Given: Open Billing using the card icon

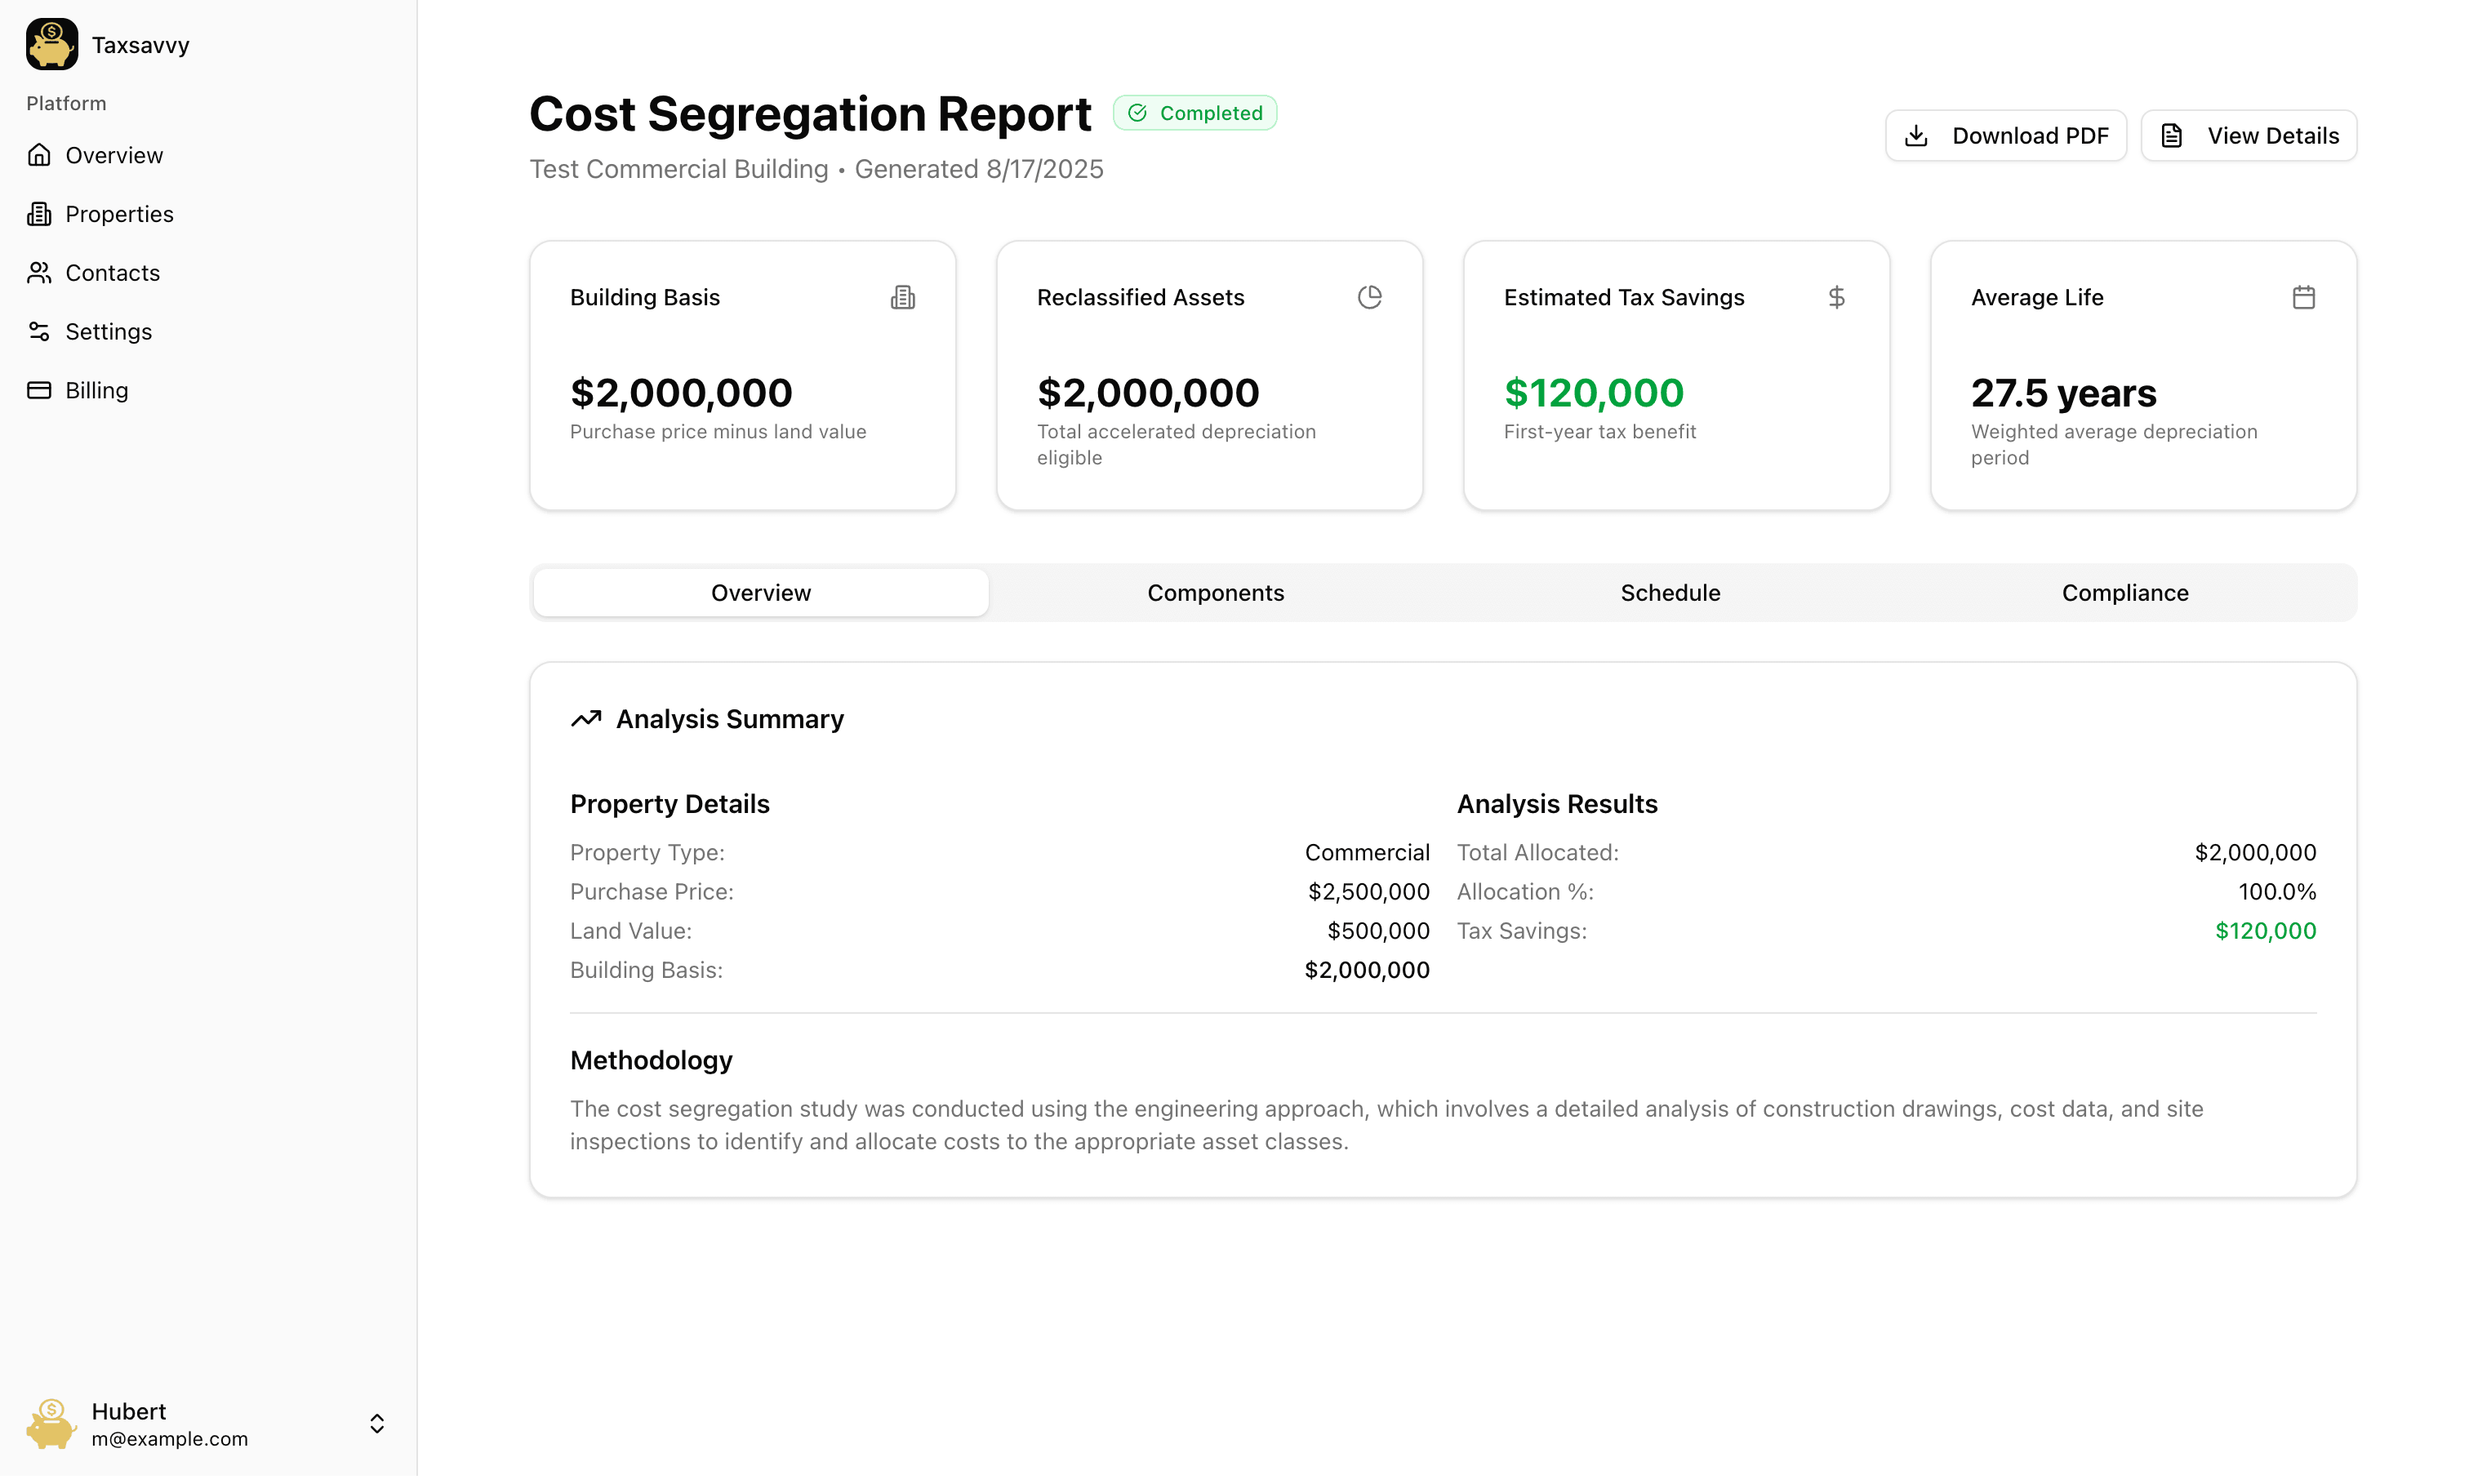Looking at the screenshot, I should pyautogui.click(x=39, y=390).
